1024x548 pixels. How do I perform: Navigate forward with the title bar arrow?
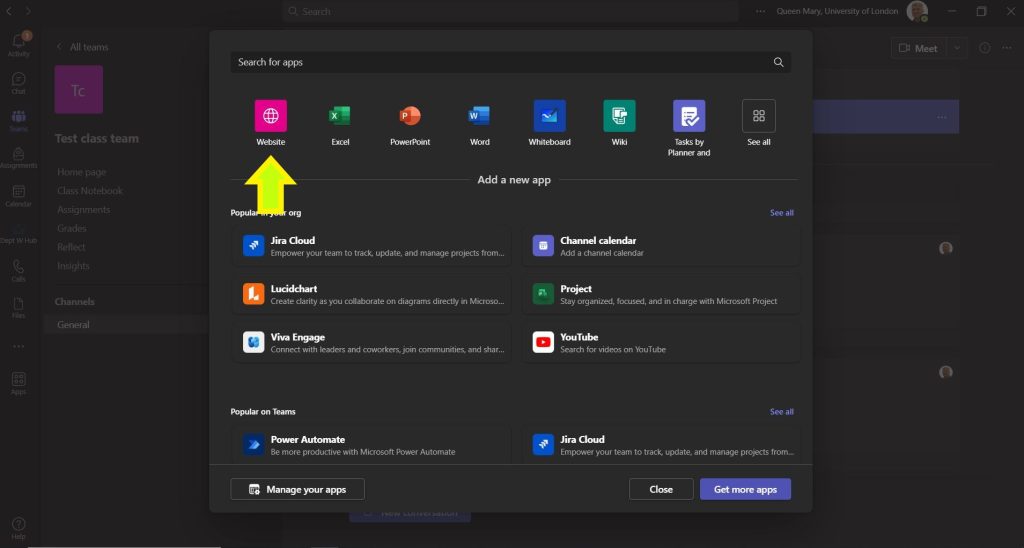point(28,11)
